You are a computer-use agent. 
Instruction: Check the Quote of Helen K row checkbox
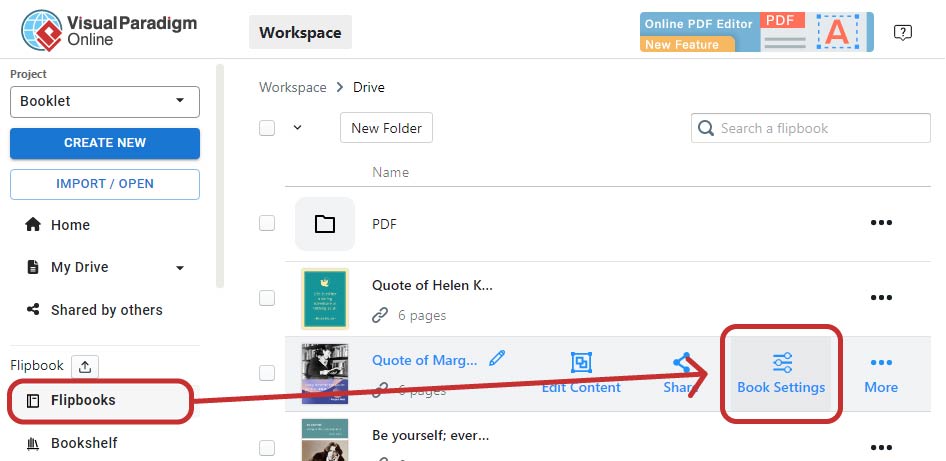point(267,297)
